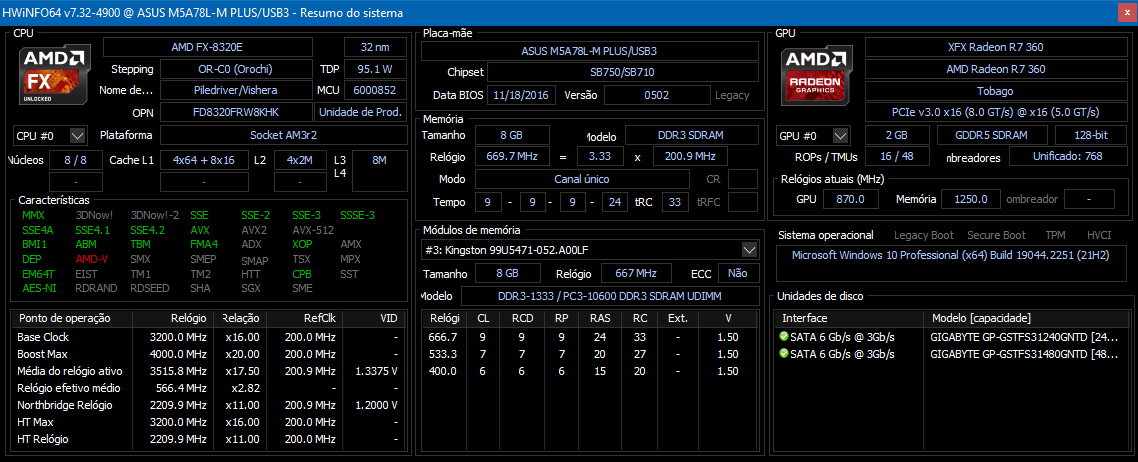Click the FMA4 feature label
1138x462 pixels.
[x=203, y=244]
